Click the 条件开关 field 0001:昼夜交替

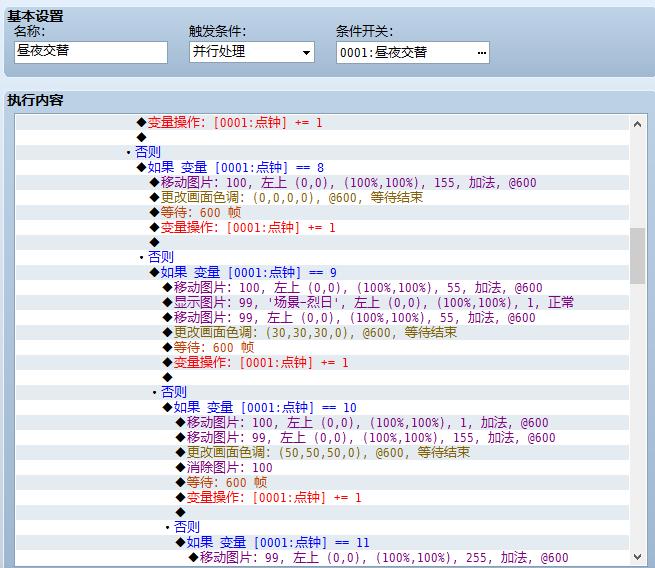click(412, 53)
